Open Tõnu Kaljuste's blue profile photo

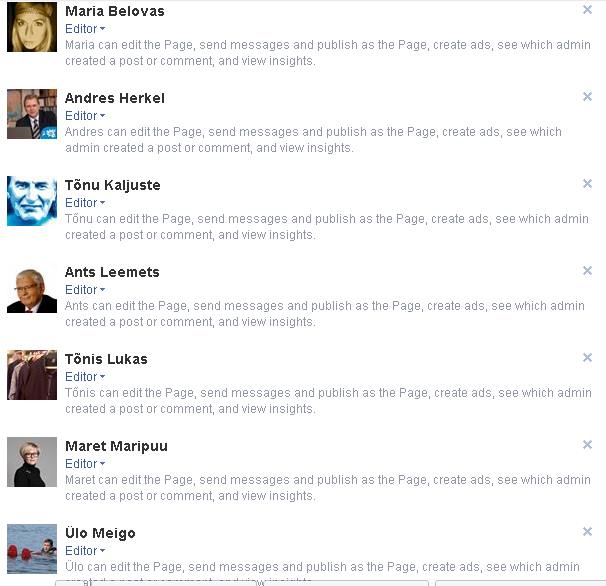[32, 201]
